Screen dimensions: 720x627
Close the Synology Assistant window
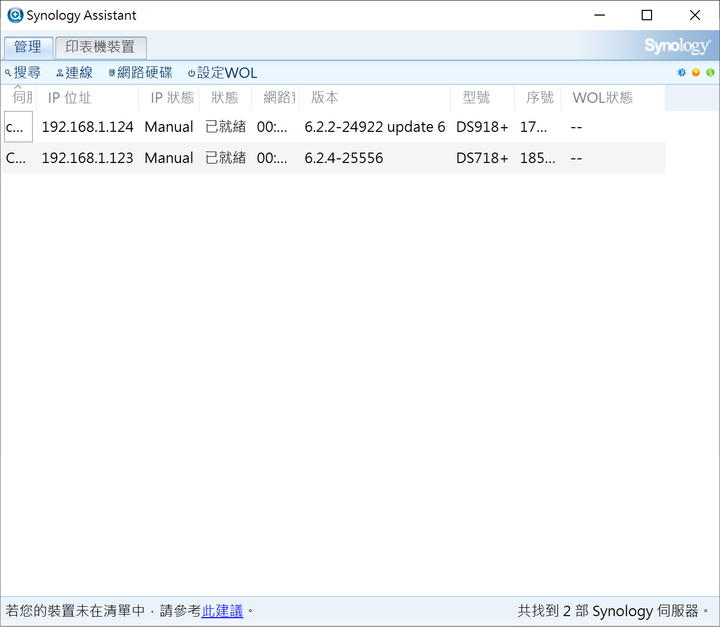click(x=695, y=15)
